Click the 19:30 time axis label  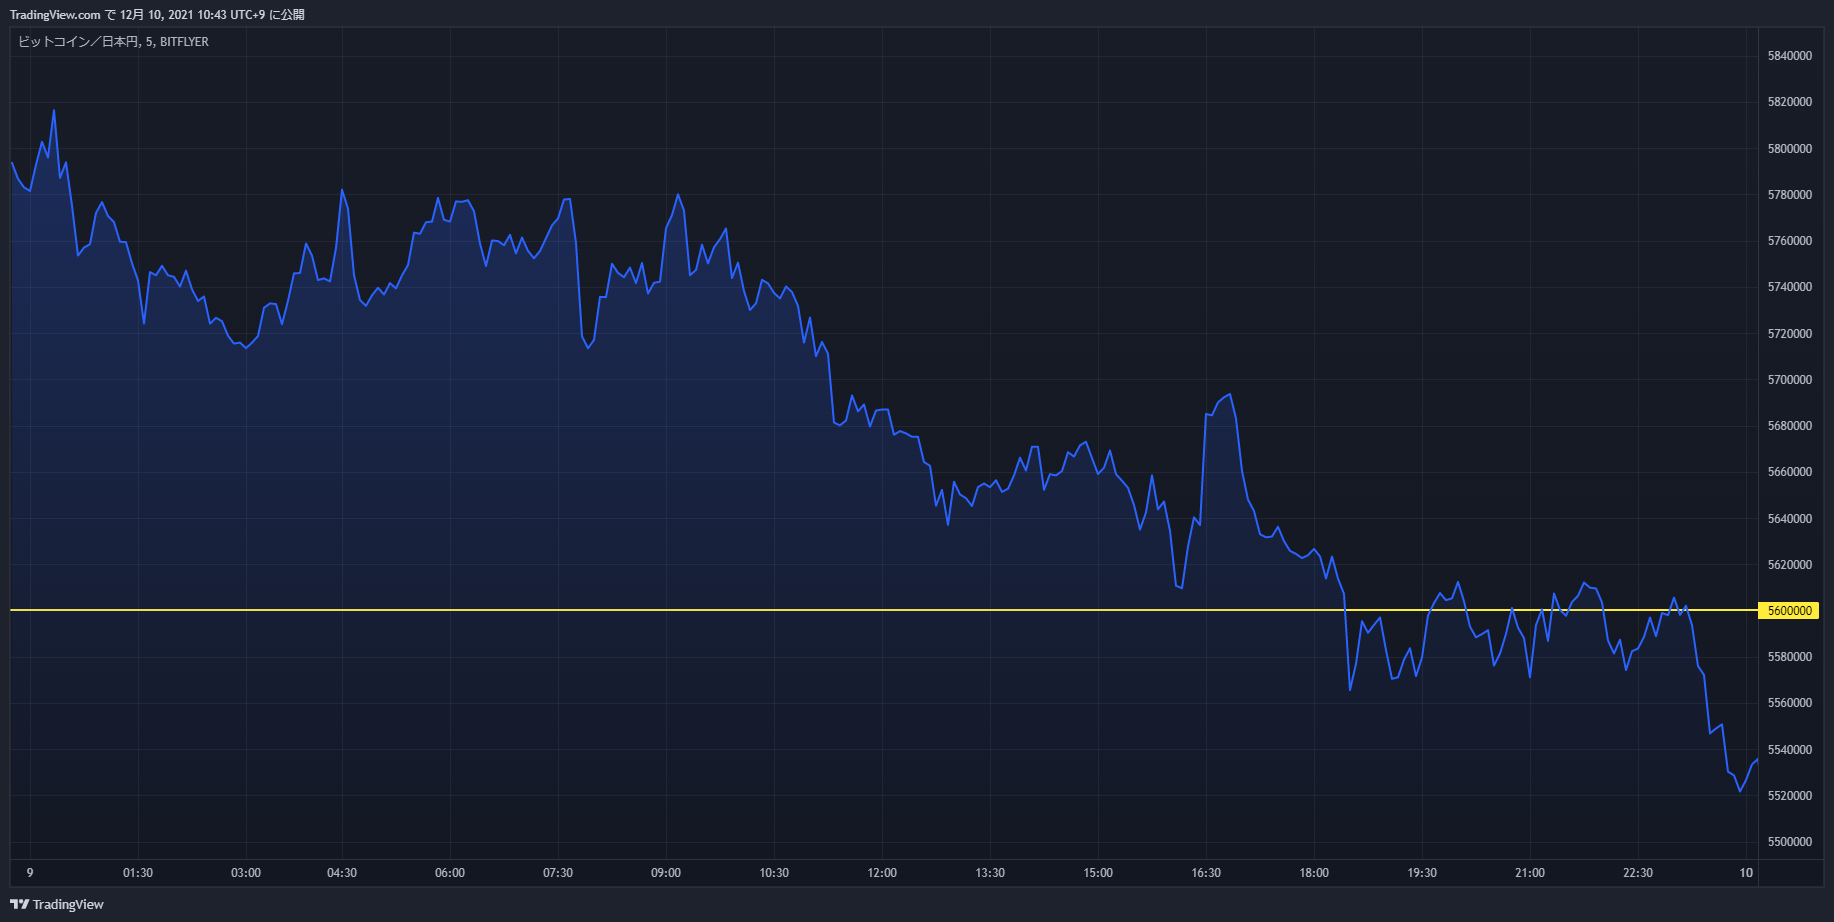coord(1422,873)
